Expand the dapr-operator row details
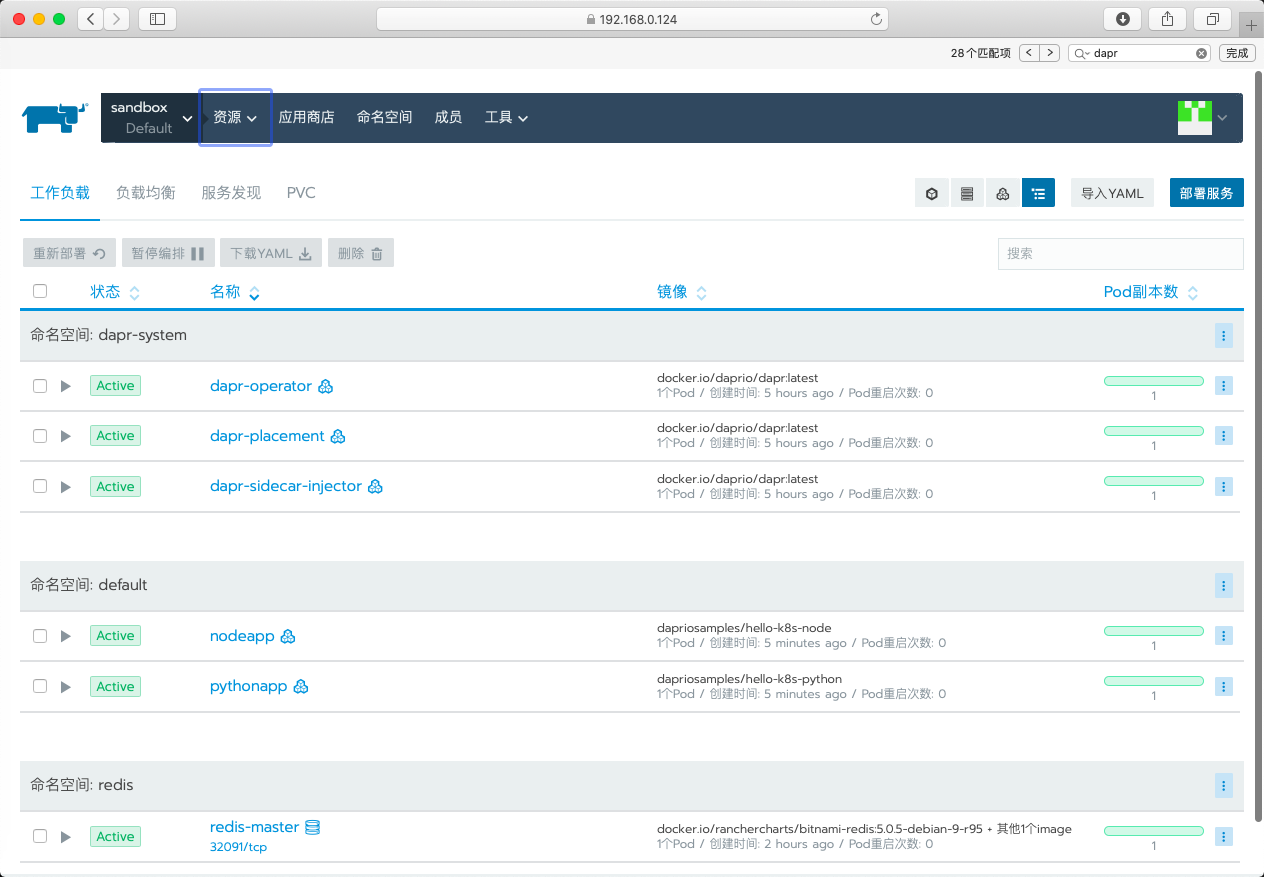Viewport: 1264px width, 877px height. click(x=66, y=386)
